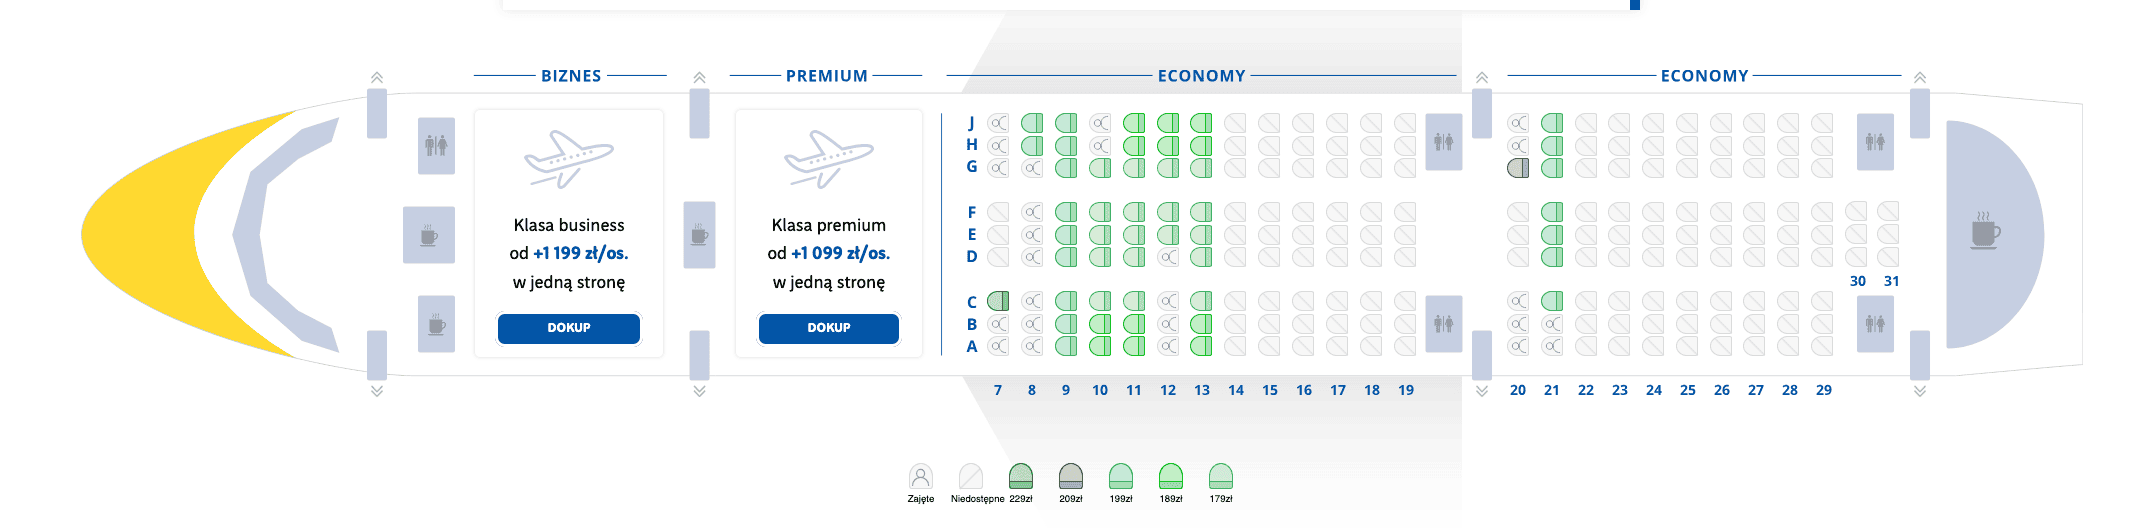Screen dimensions: 2134x528
Task: Select the 229zł seat 7C
Action: (x=998, y=301)
